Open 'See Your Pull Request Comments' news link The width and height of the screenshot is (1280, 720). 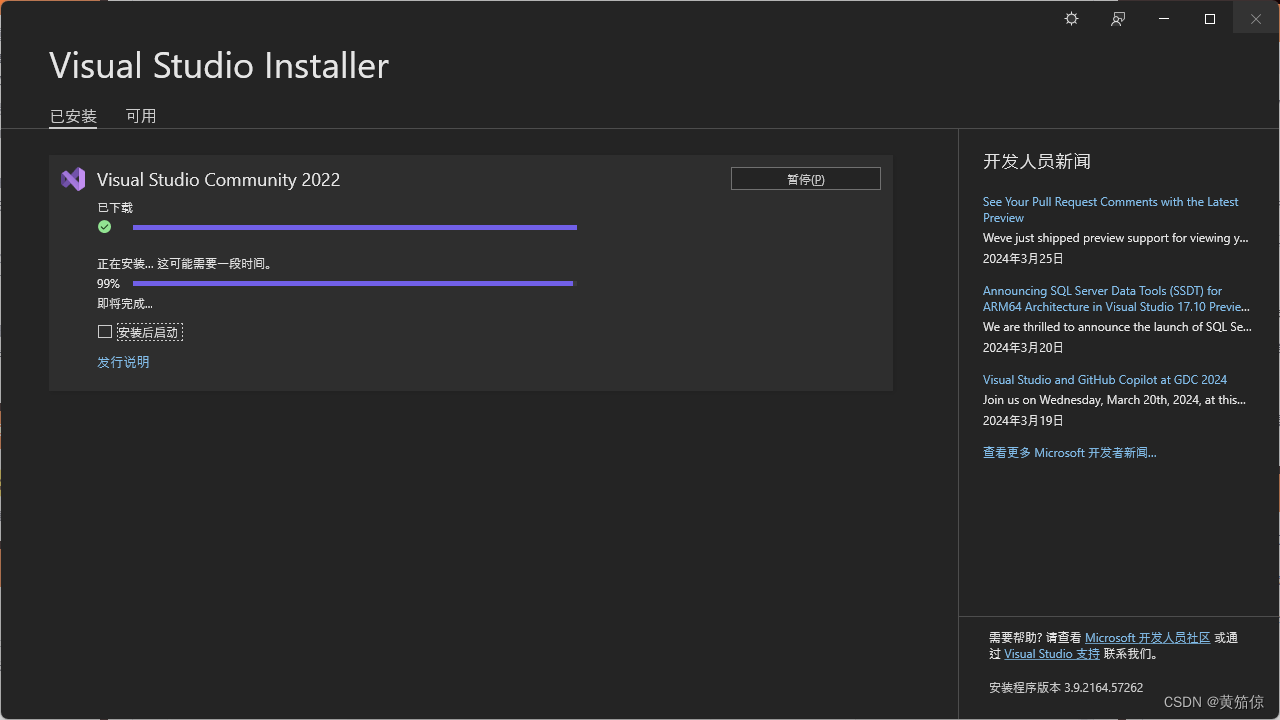[1110, 210]
